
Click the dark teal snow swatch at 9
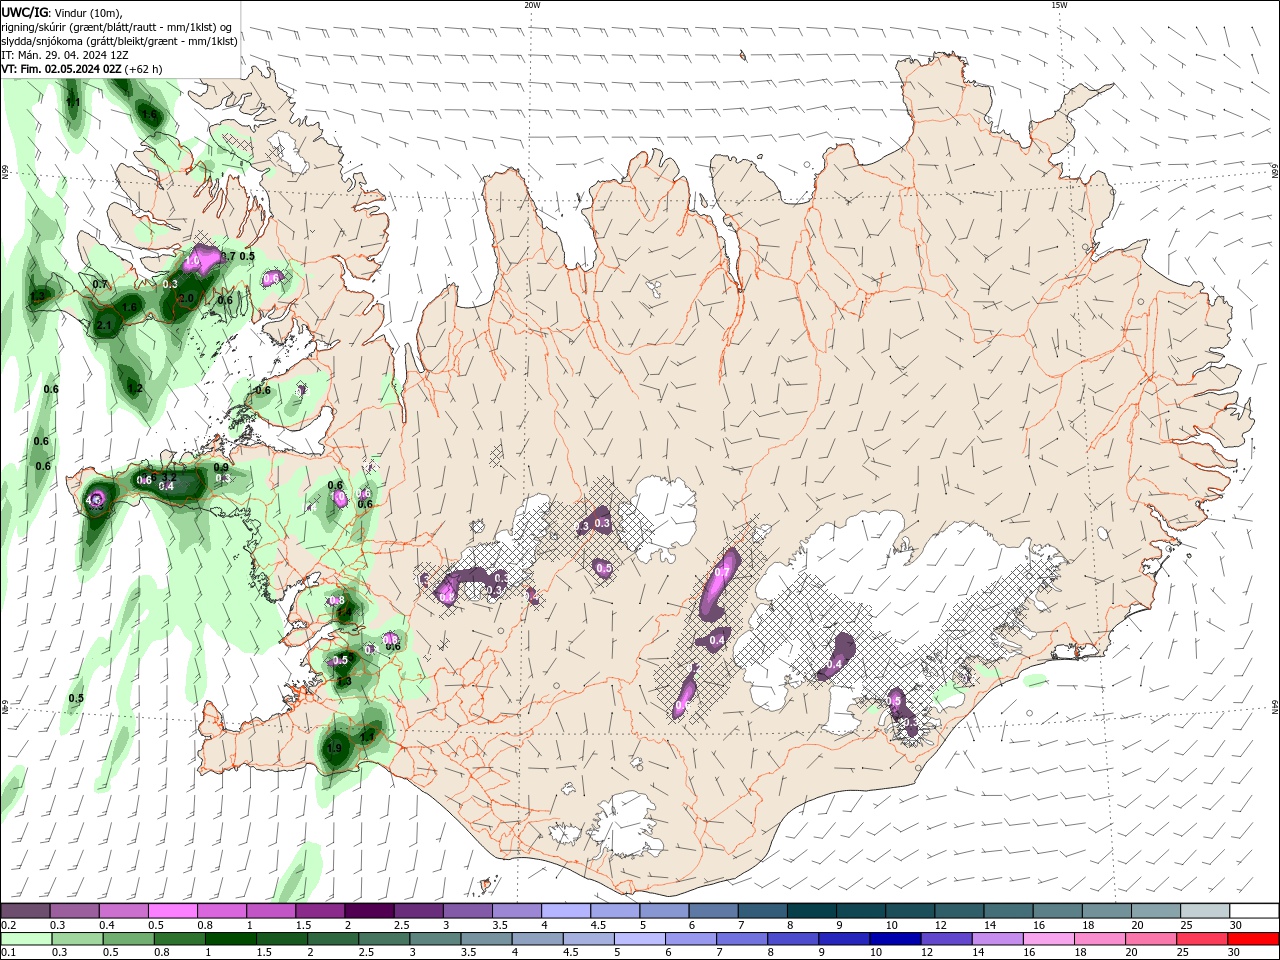point(861,911)
